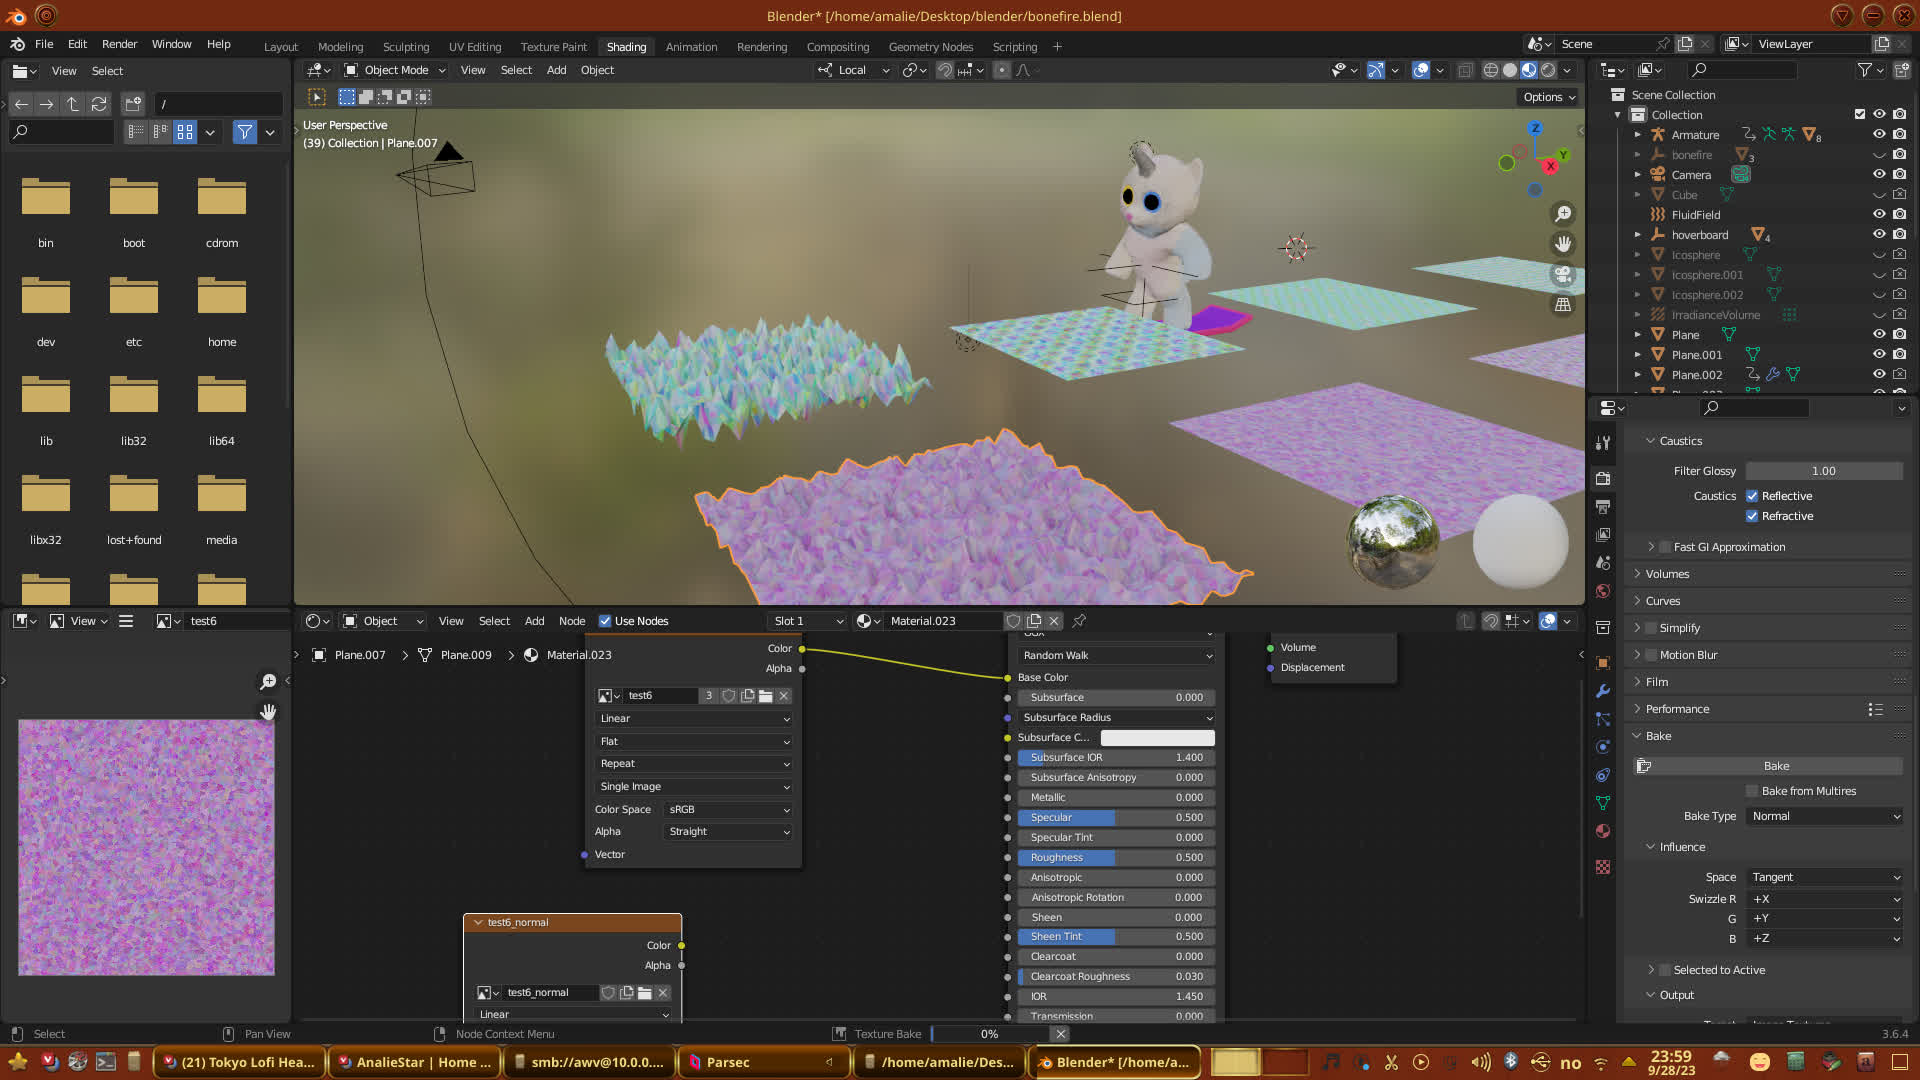
Task: Hide the Camera object in outliner
Action: coord(1879,175)
